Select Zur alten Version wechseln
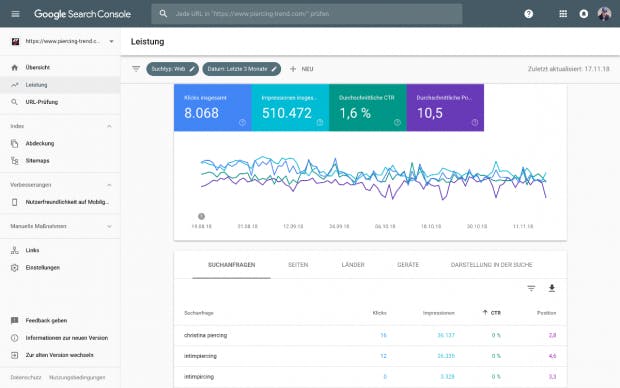620x388 pixels. click(60, 355)
